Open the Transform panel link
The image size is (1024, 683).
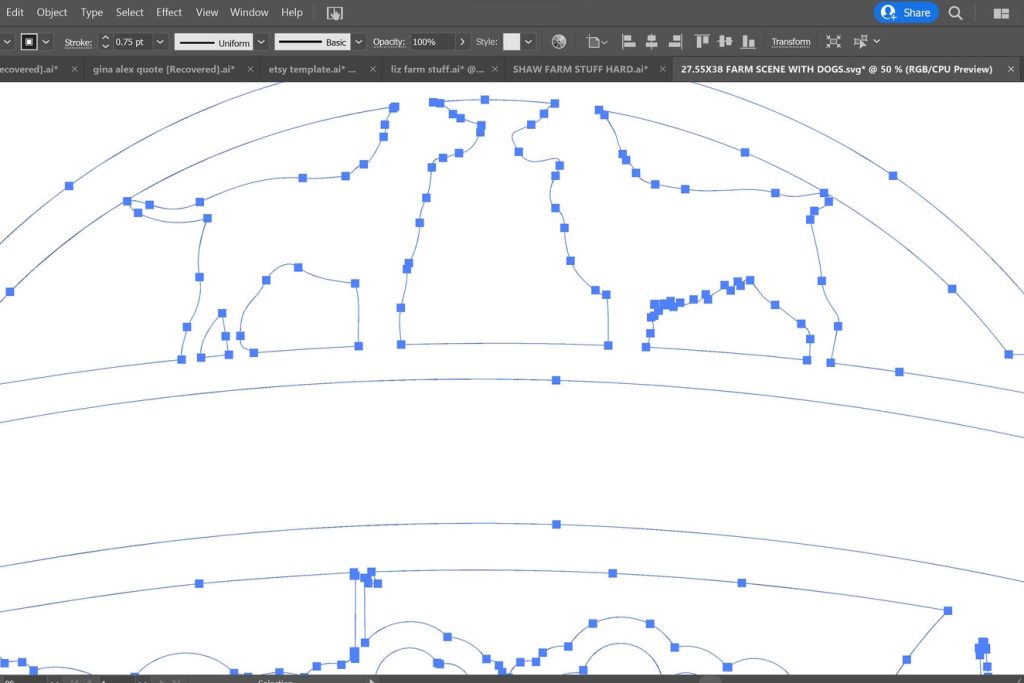point(790,42)
